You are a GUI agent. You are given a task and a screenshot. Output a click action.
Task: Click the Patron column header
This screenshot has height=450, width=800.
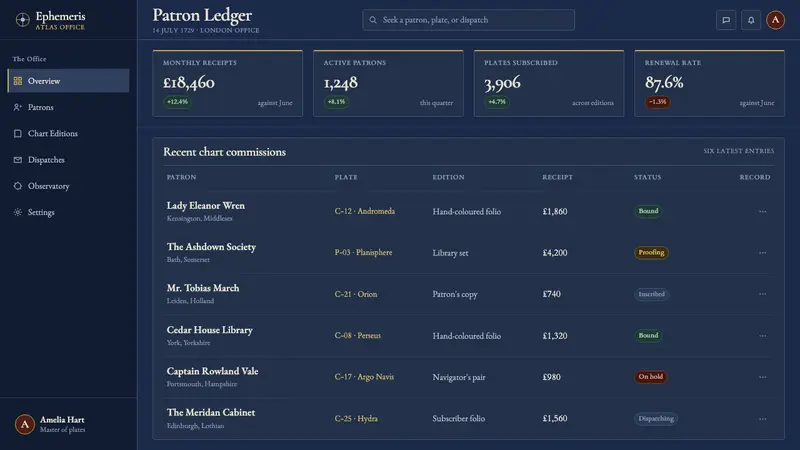point(181,177)
